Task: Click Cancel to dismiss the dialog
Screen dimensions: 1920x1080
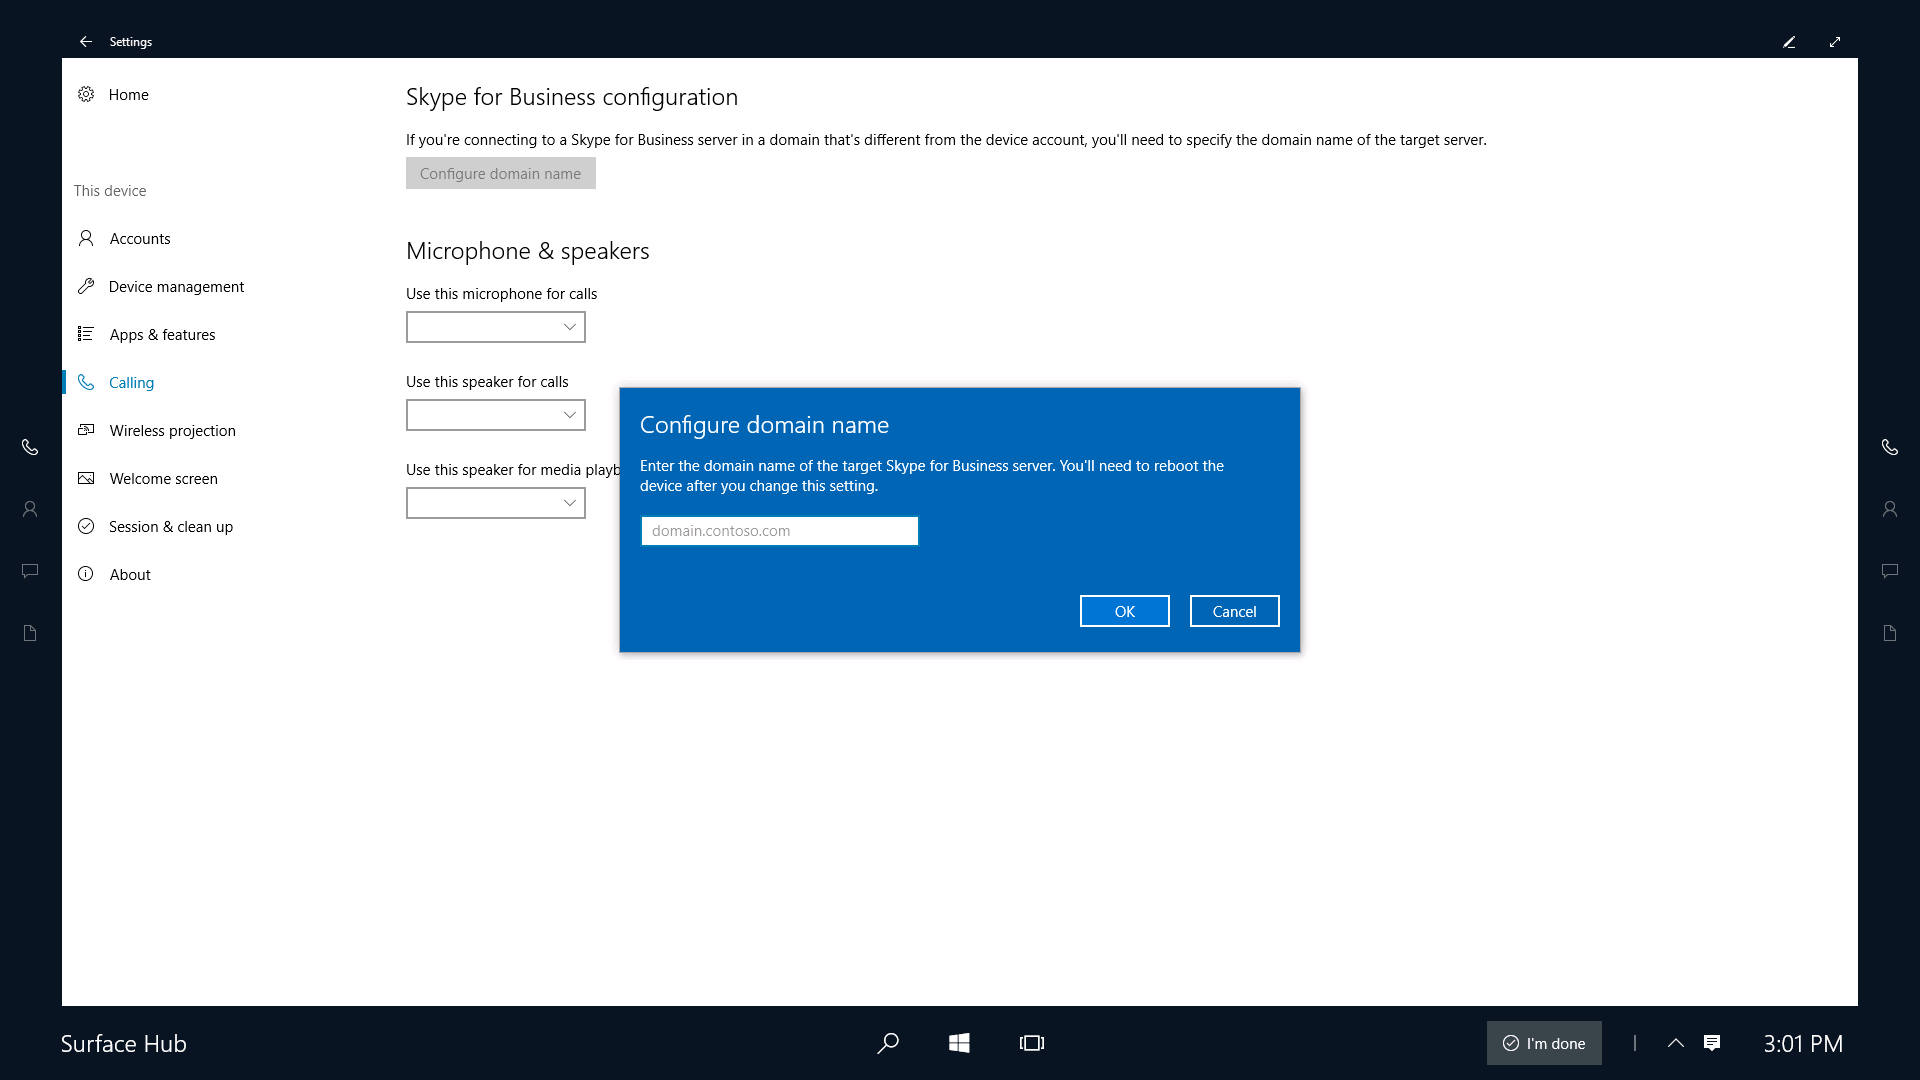Action: pyautogui.click(x=1234, y=611)
